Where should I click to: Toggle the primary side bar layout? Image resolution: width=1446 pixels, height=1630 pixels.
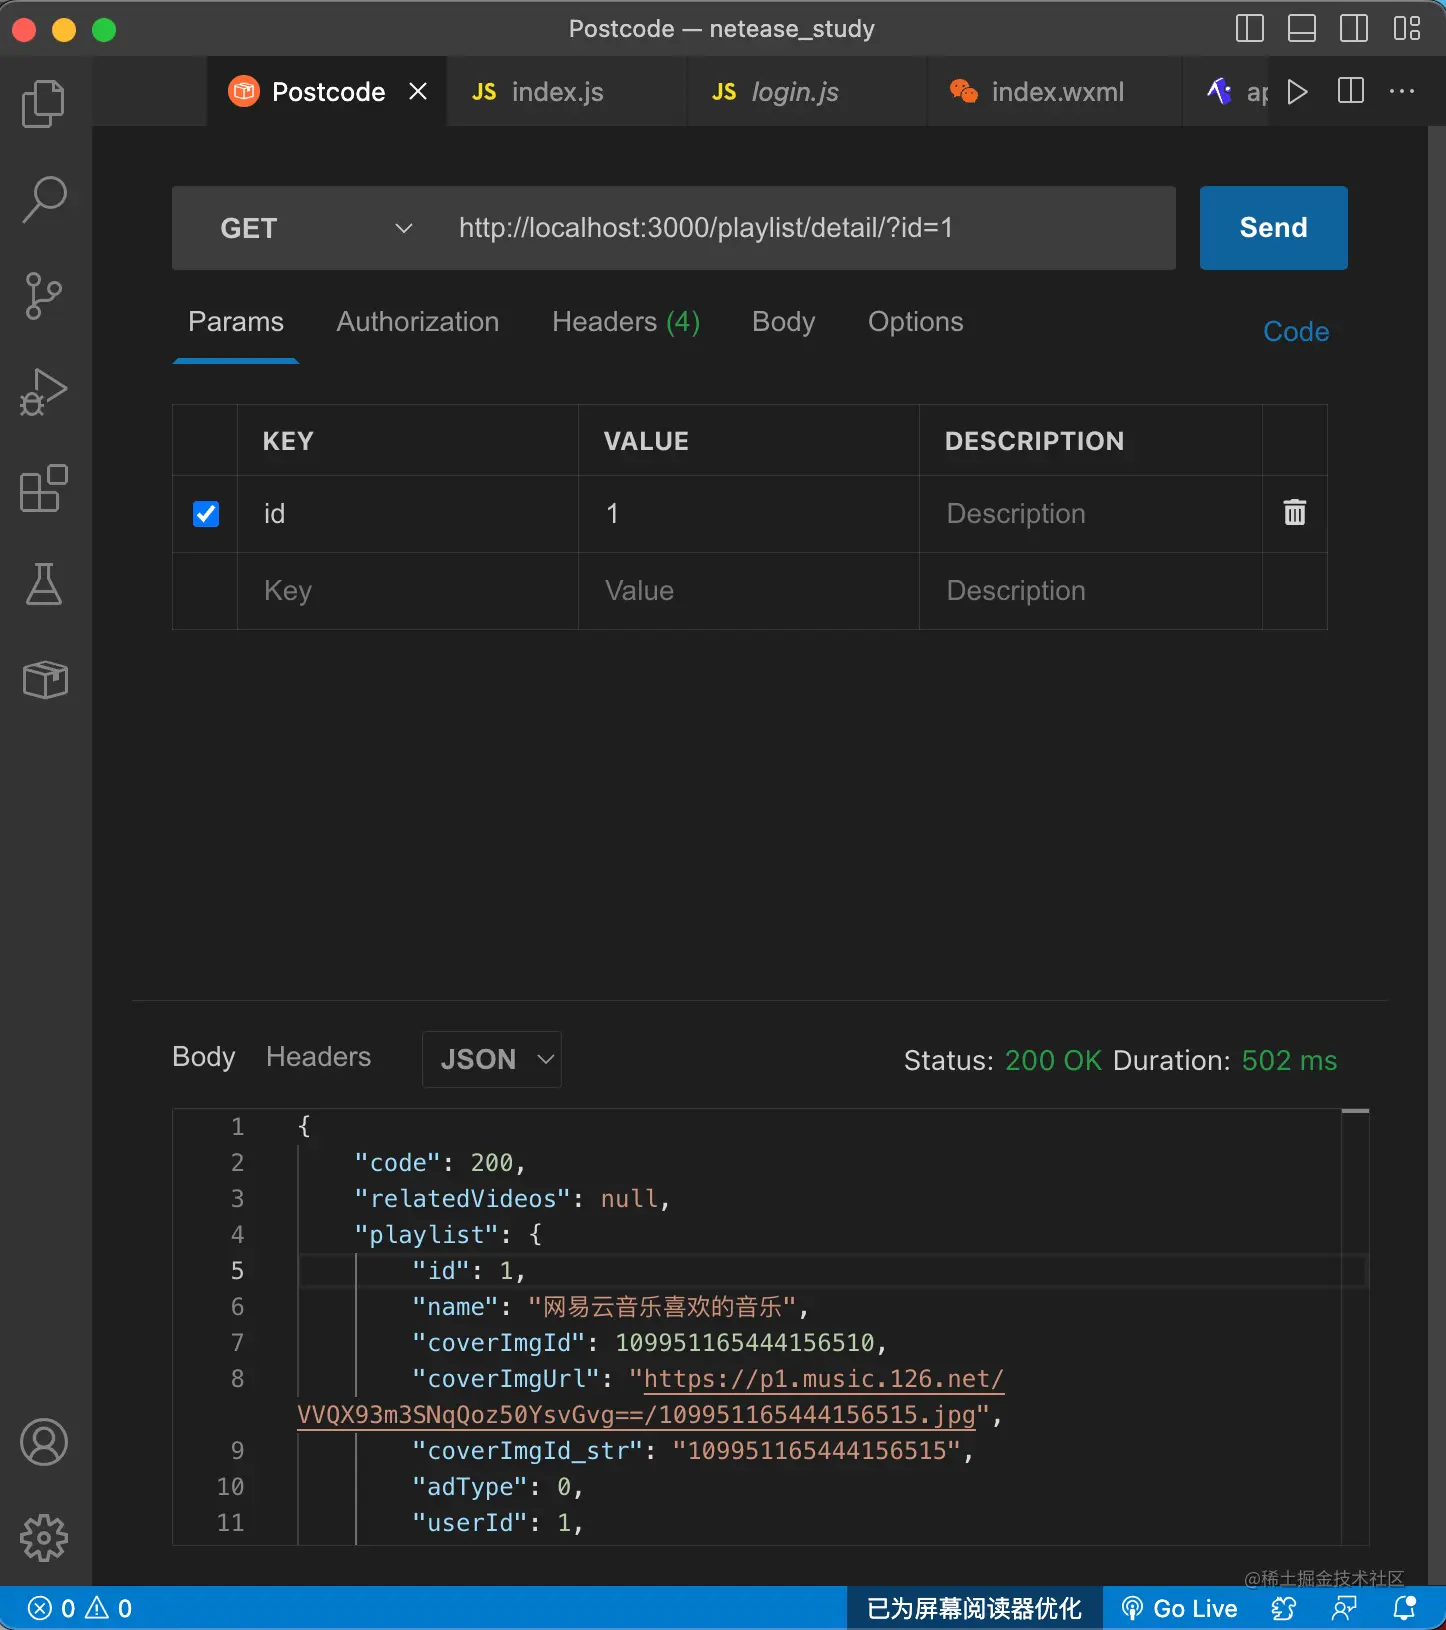click(1250, 29)
